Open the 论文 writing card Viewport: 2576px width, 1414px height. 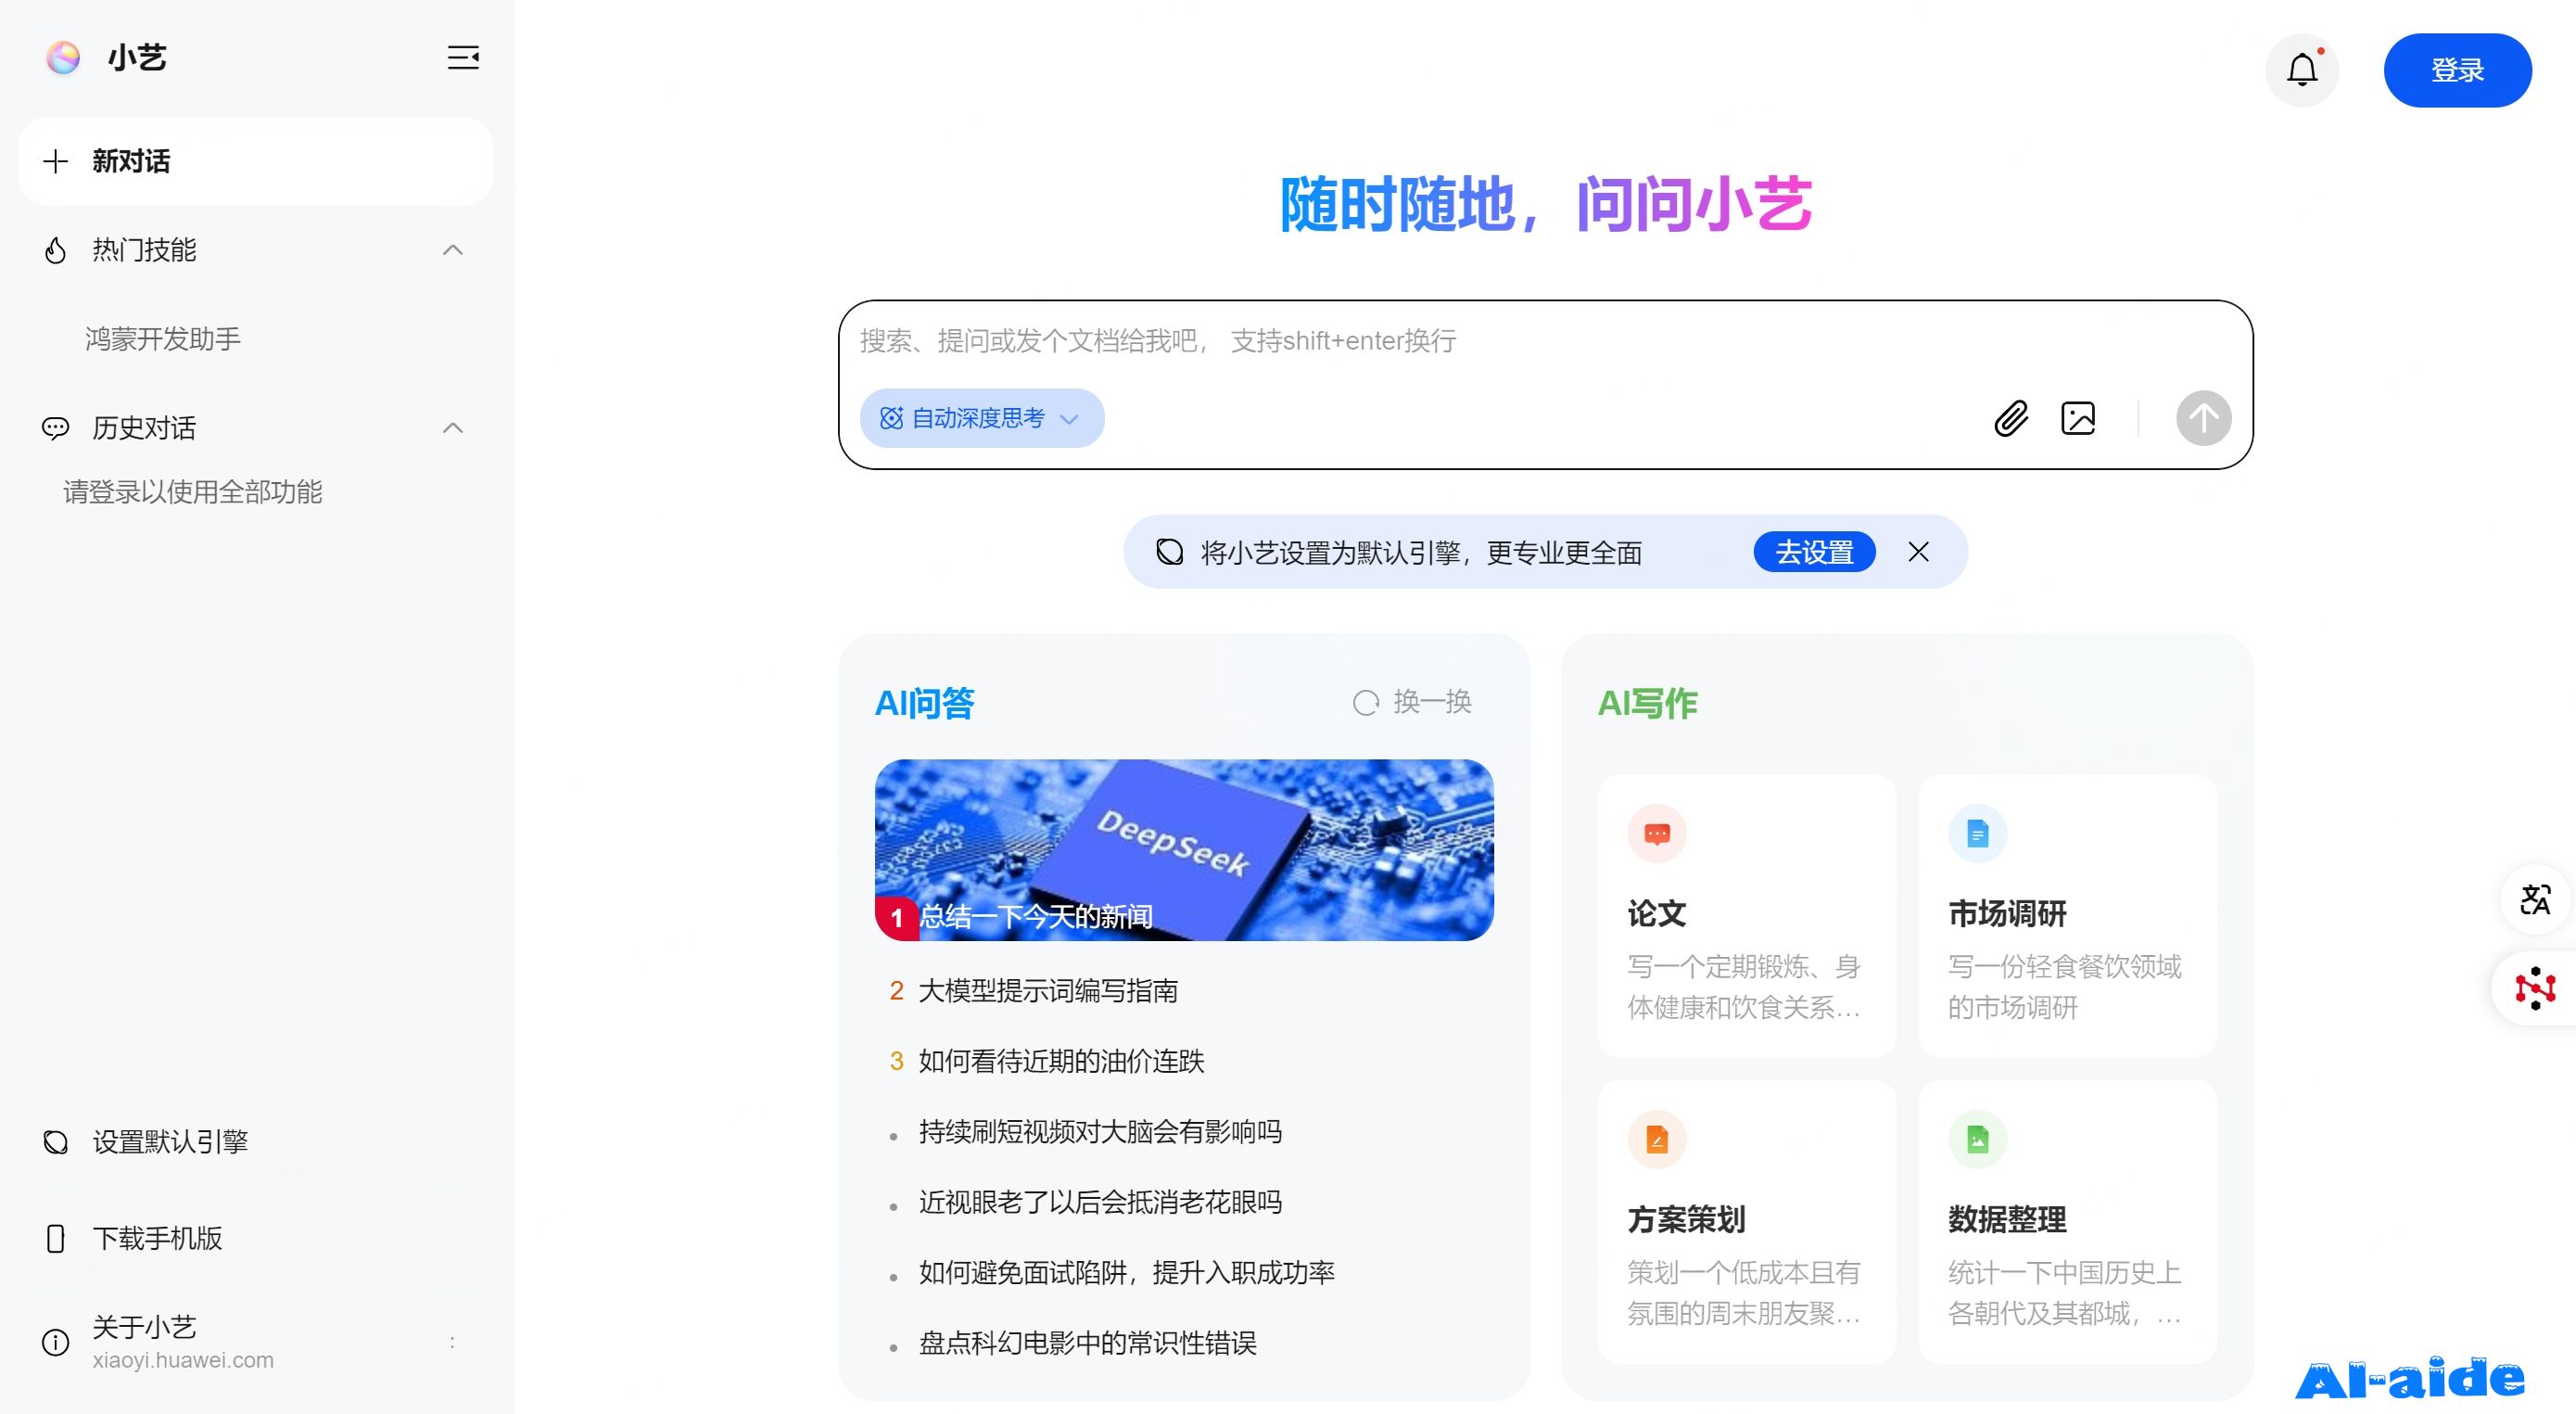tap(1747, 916)
